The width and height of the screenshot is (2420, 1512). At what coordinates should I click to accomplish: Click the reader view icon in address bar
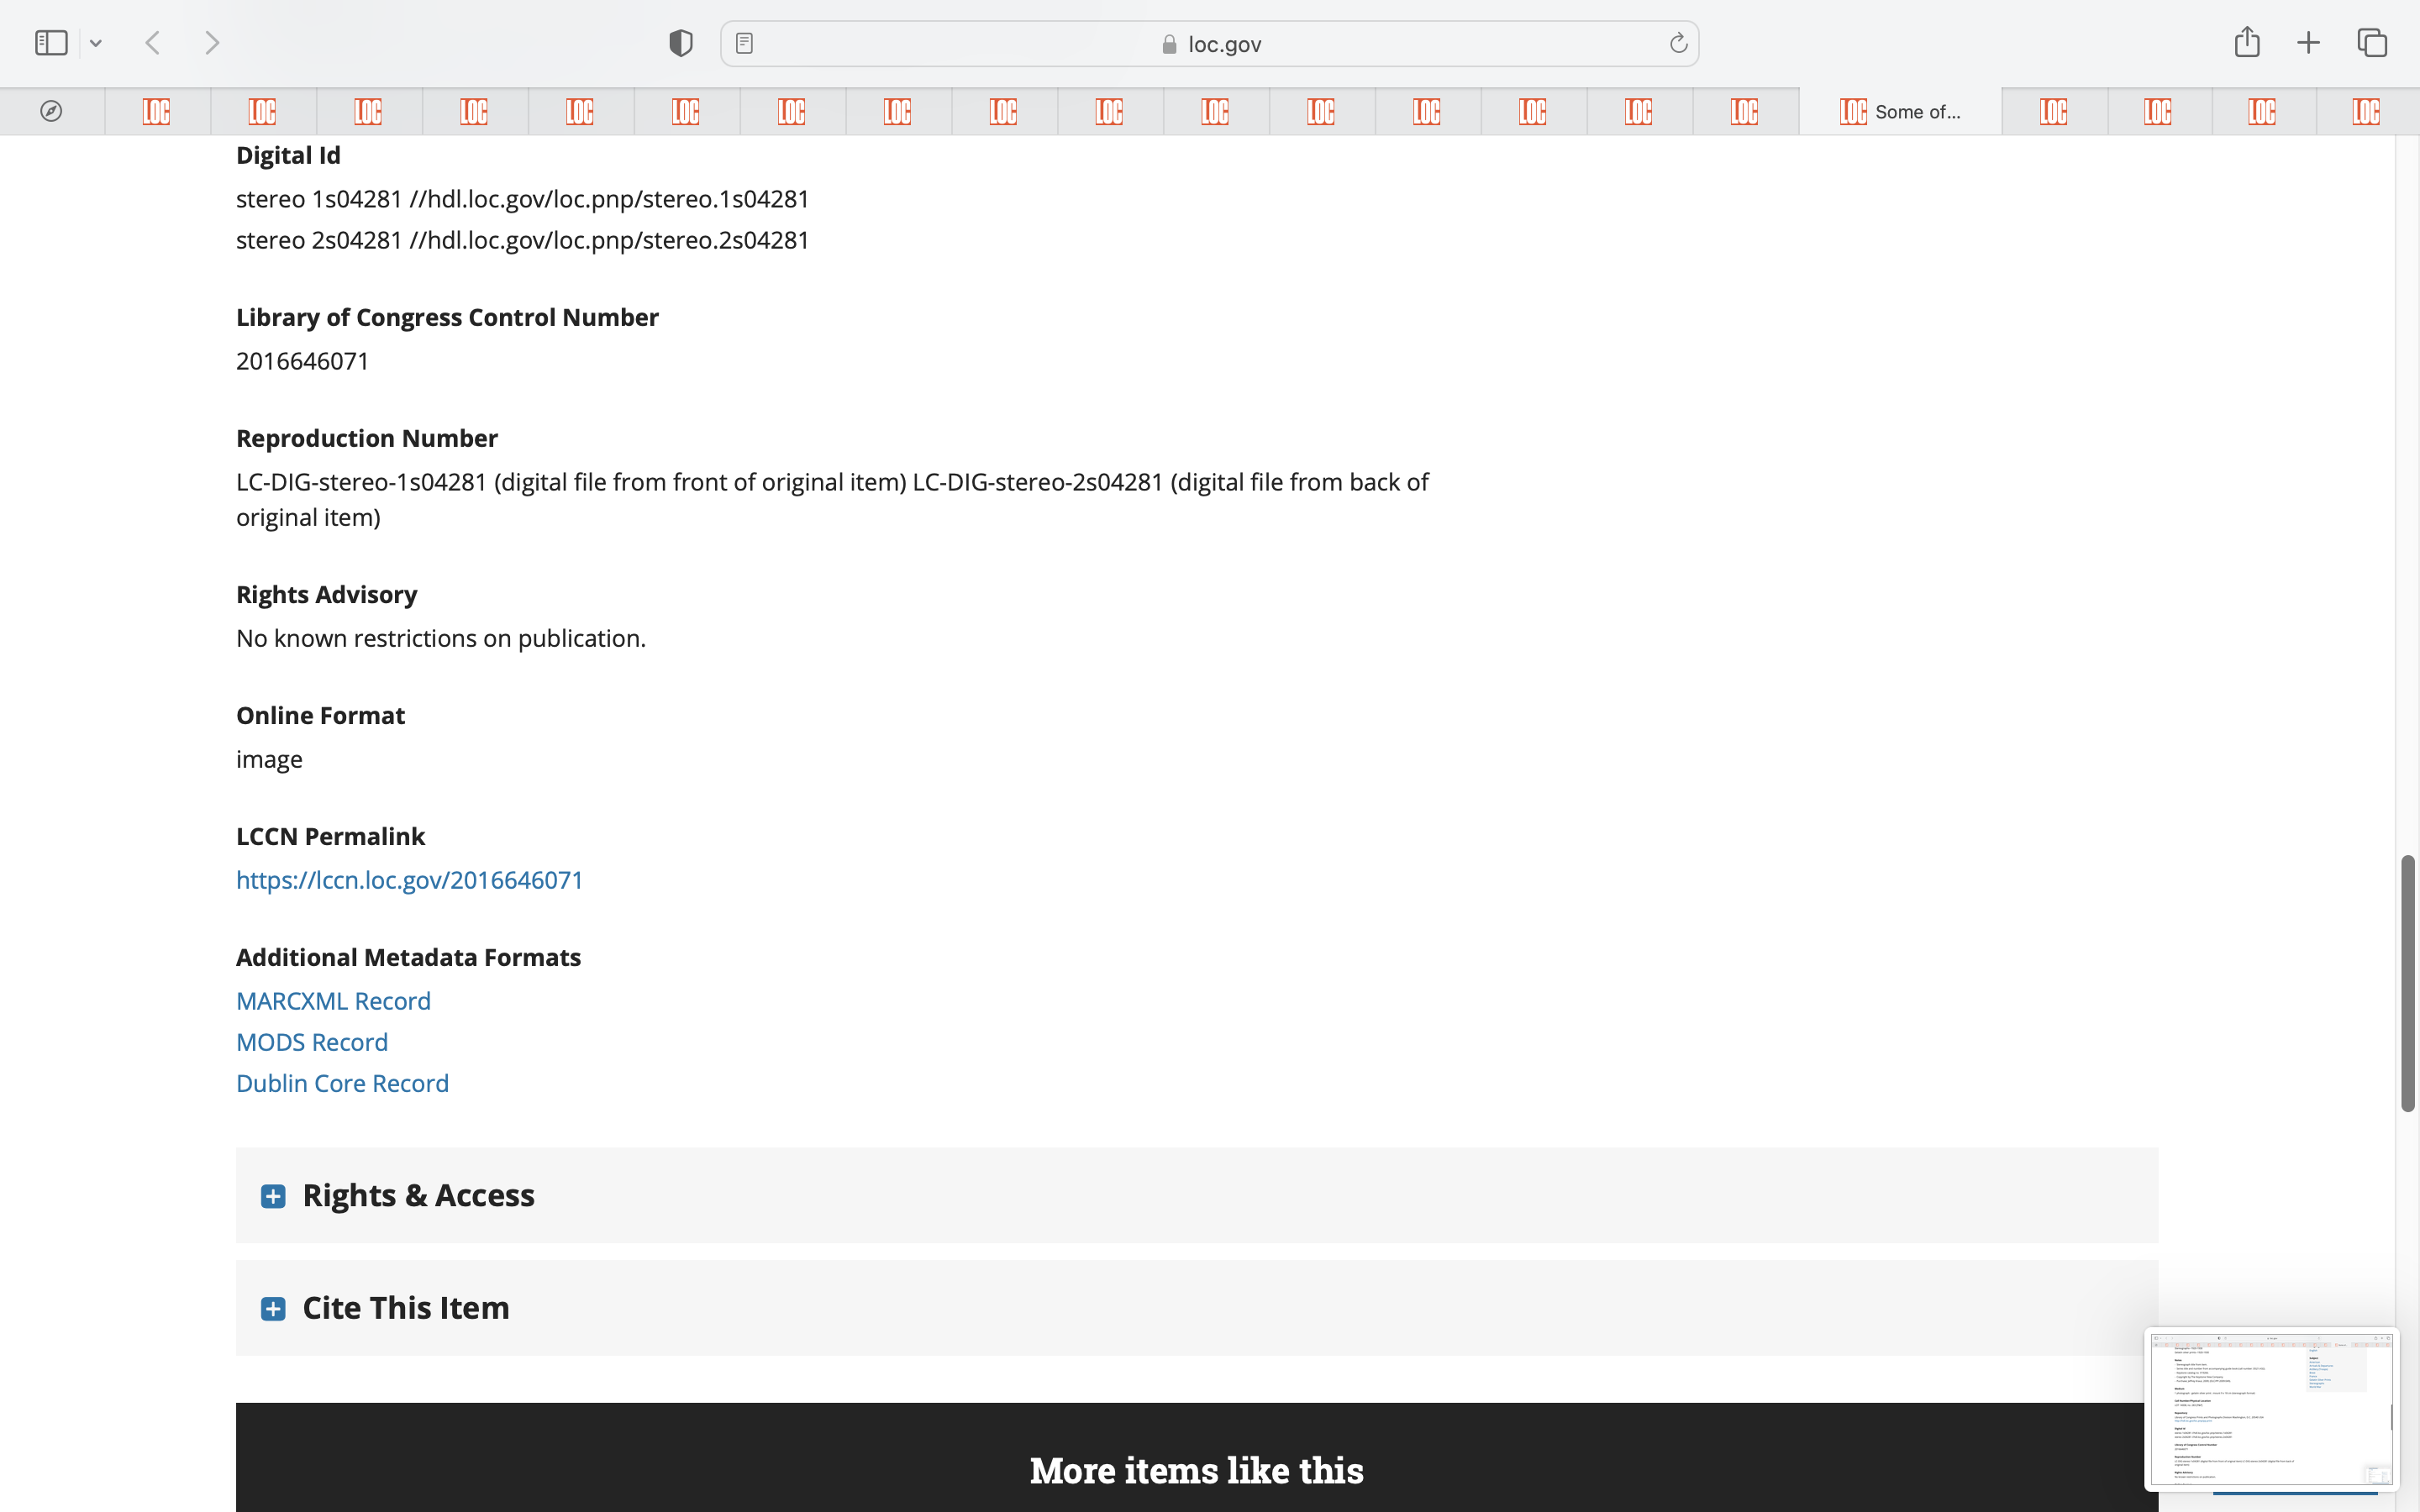744,43
